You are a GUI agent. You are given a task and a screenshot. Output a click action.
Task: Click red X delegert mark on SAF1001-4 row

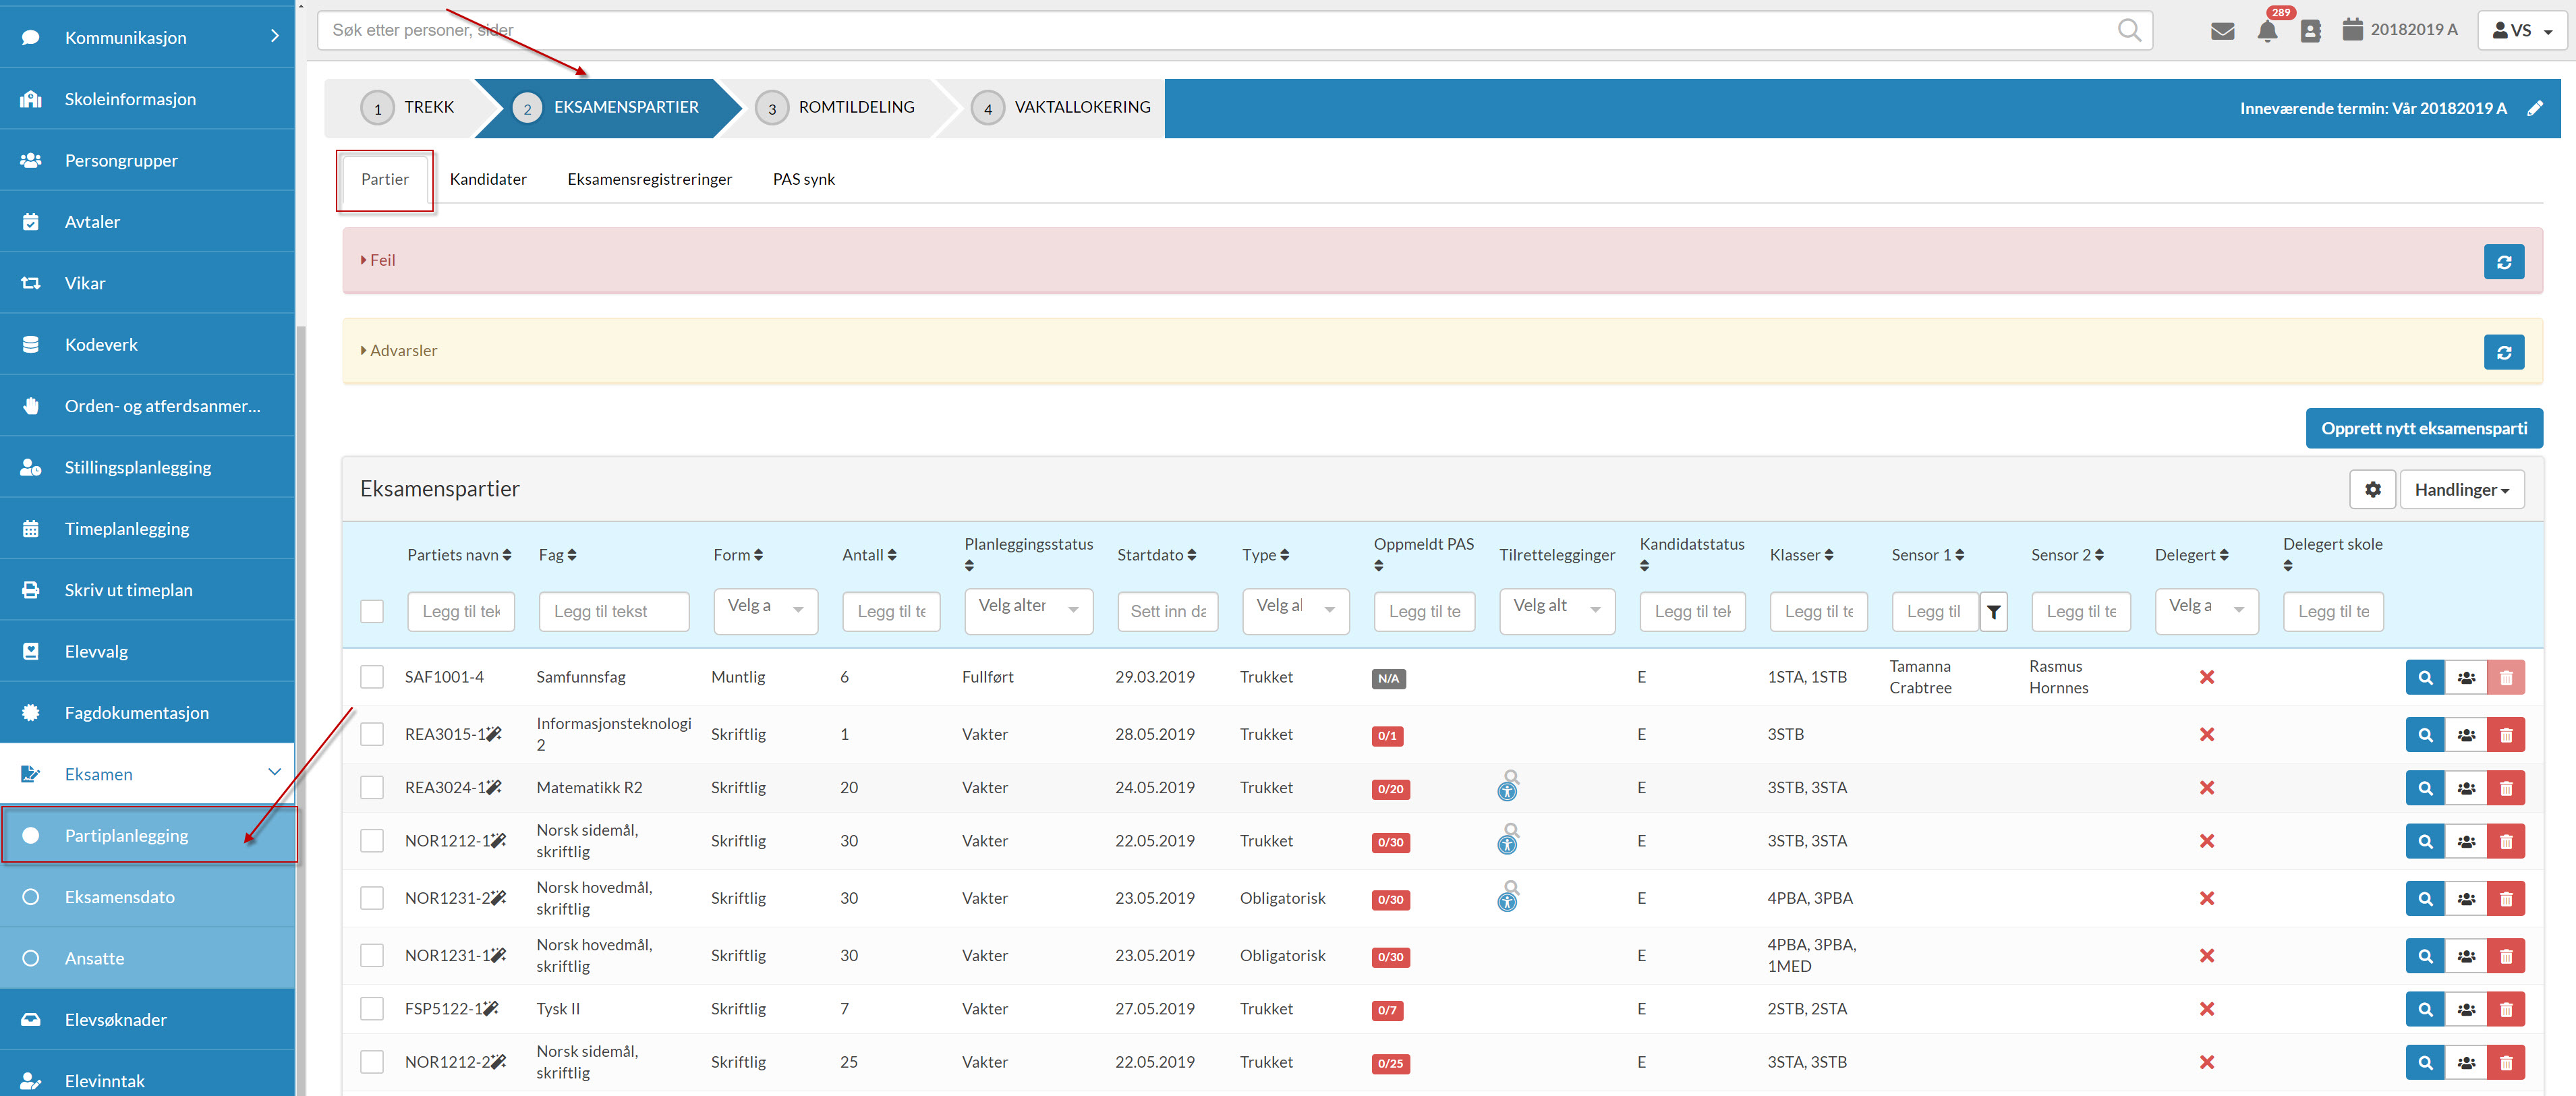pyautogui.click(x=2206, y=678)
